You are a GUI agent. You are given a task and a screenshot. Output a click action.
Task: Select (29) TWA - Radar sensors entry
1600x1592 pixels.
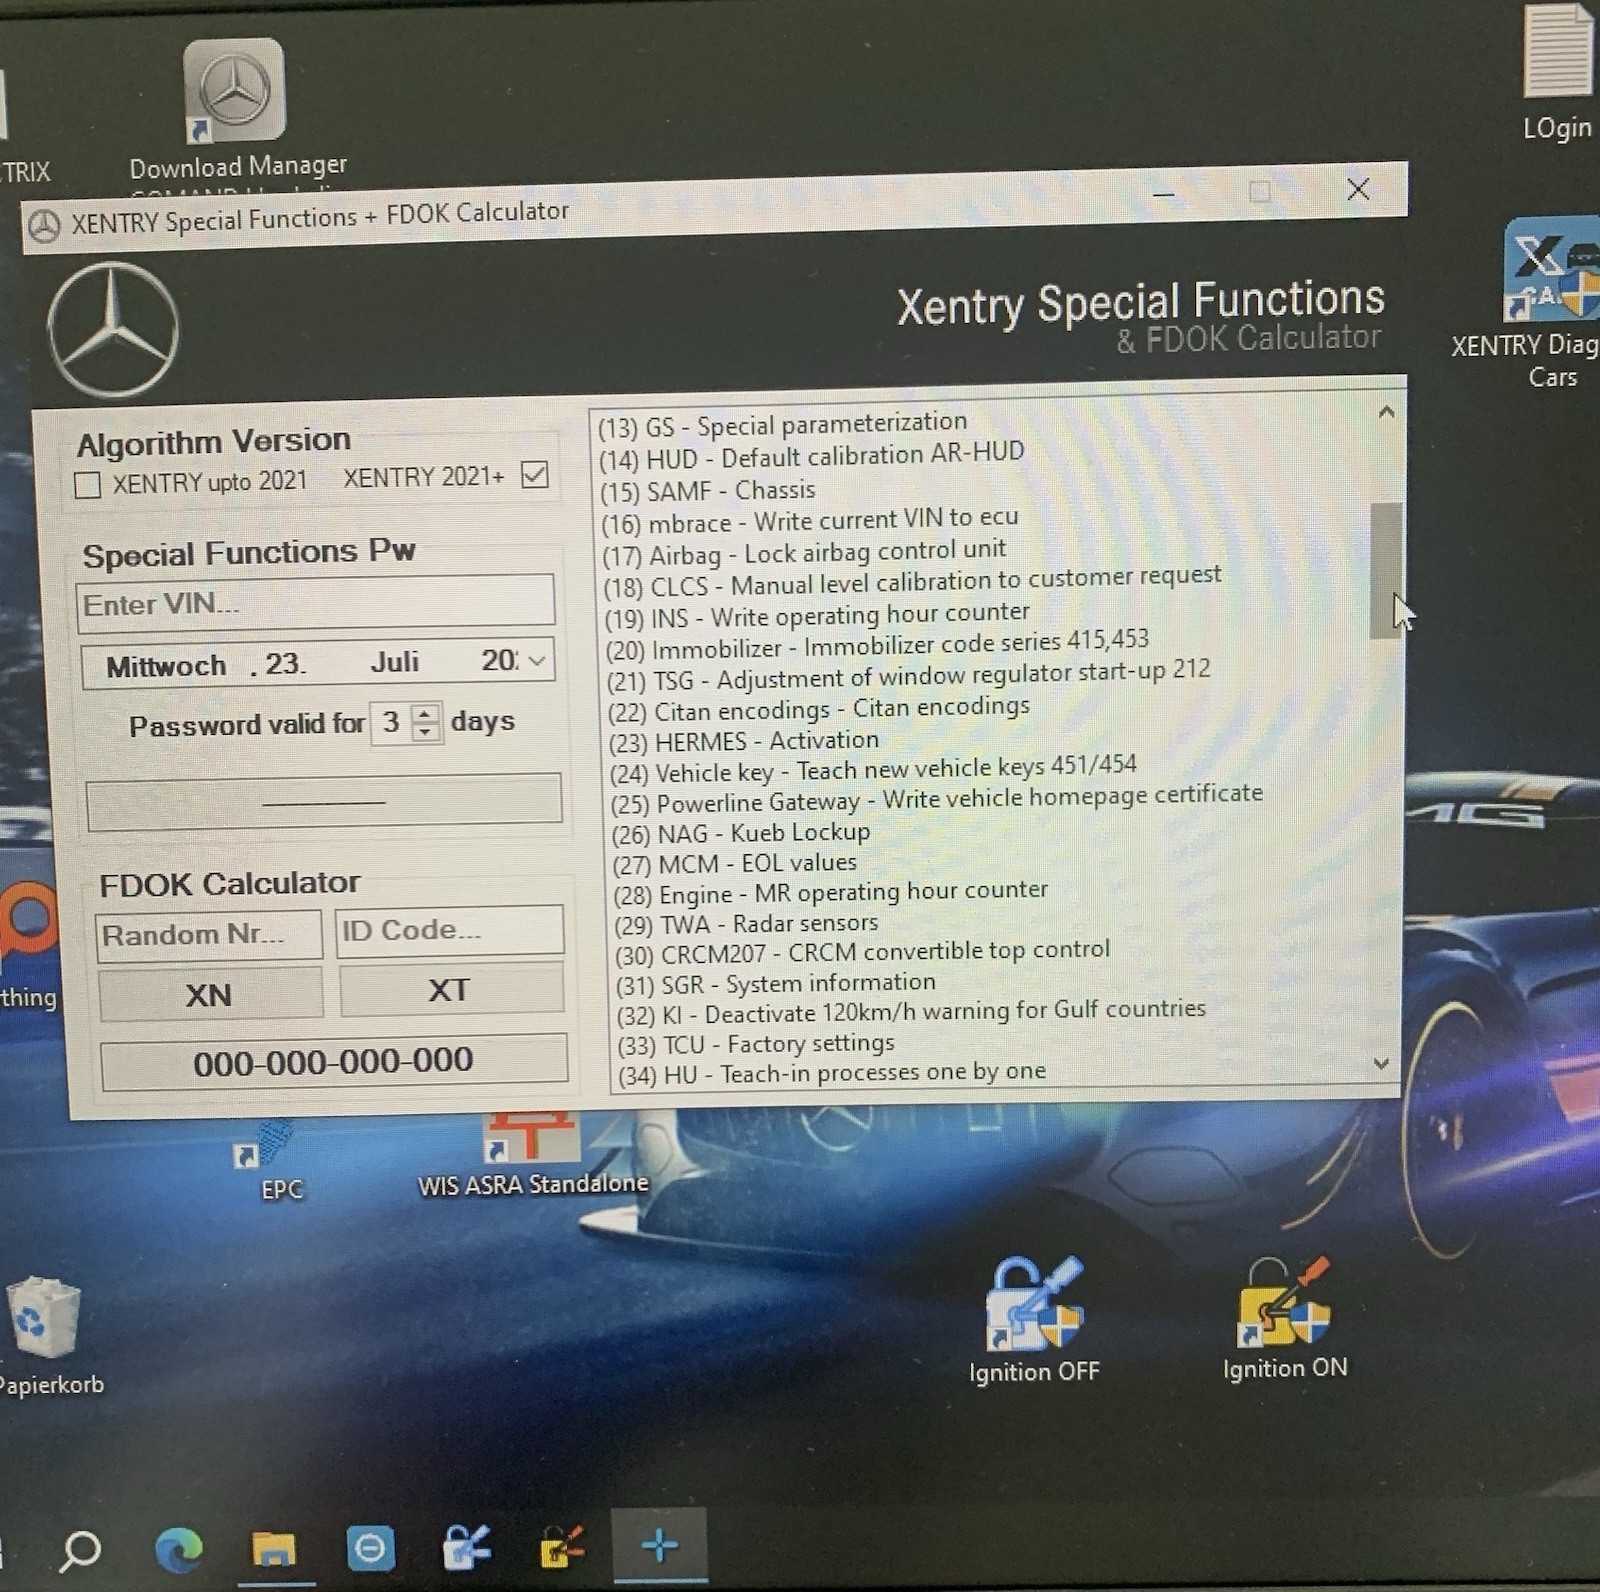tap(747, 924)
